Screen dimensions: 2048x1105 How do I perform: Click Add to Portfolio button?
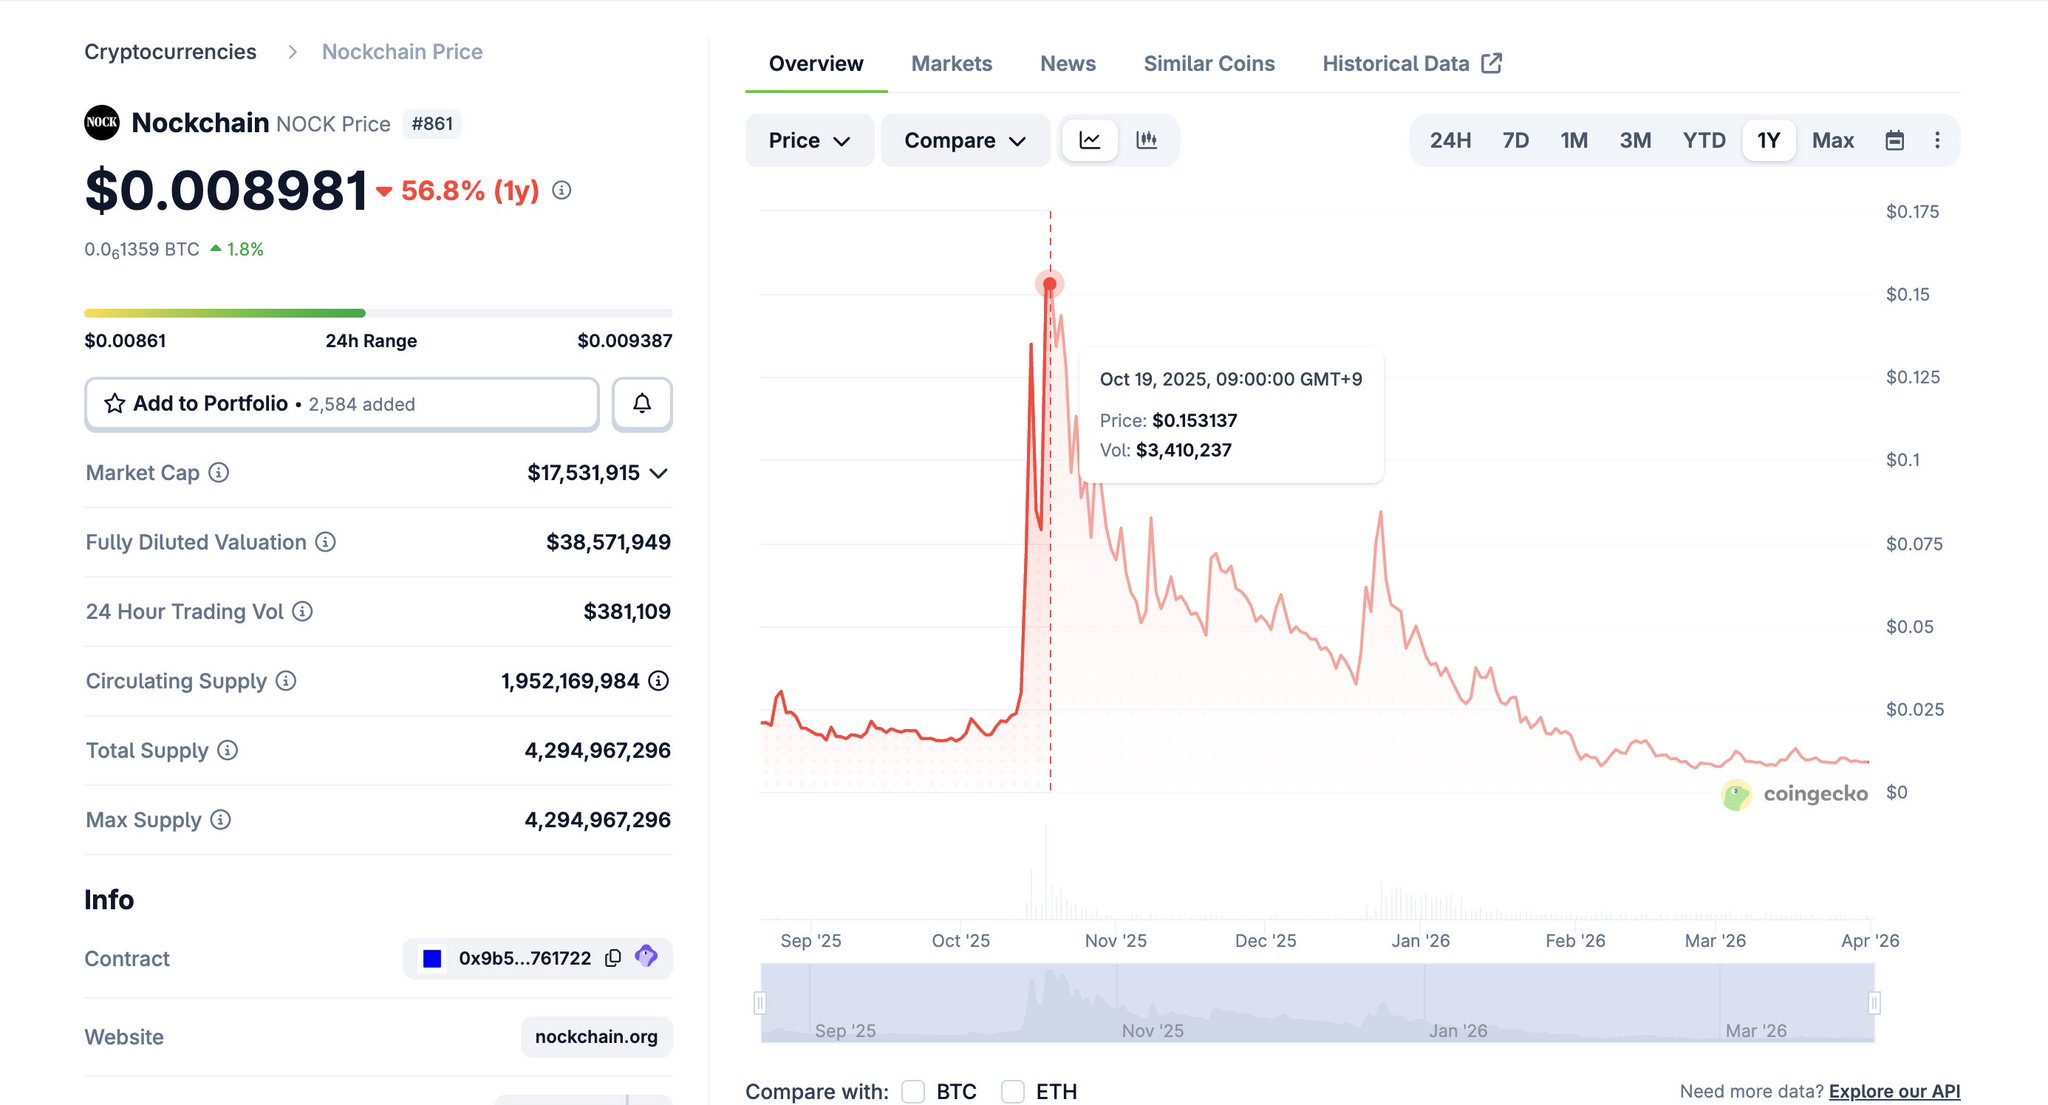pos(341,404)
